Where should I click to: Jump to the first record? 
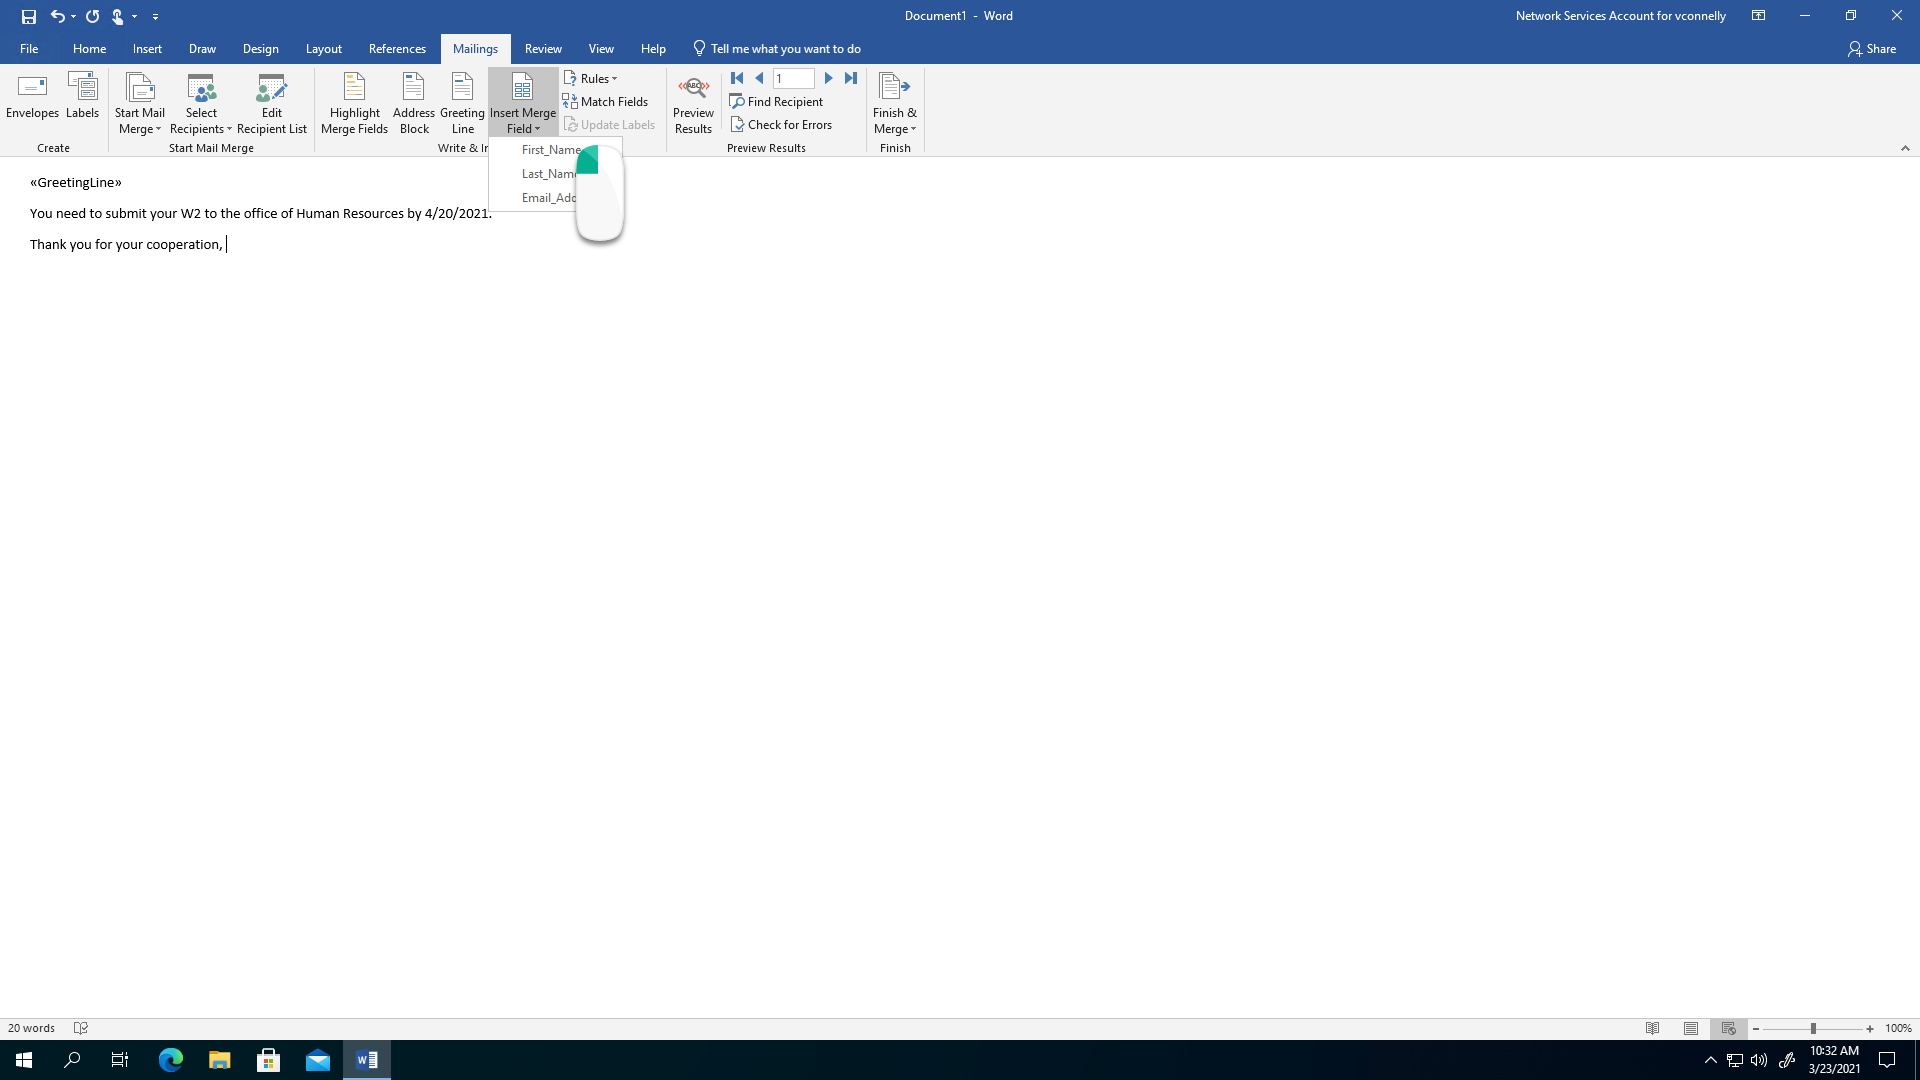click(x=737, y=78)
